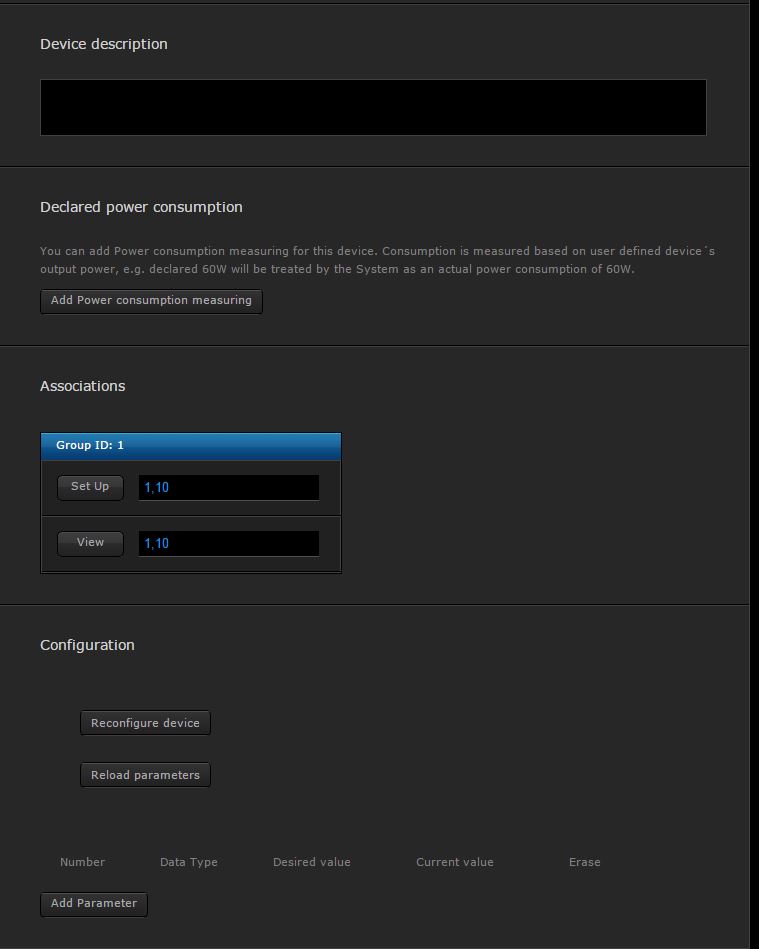Click the Device description text box
The image size is (759, 949).
tap(373, 107)
